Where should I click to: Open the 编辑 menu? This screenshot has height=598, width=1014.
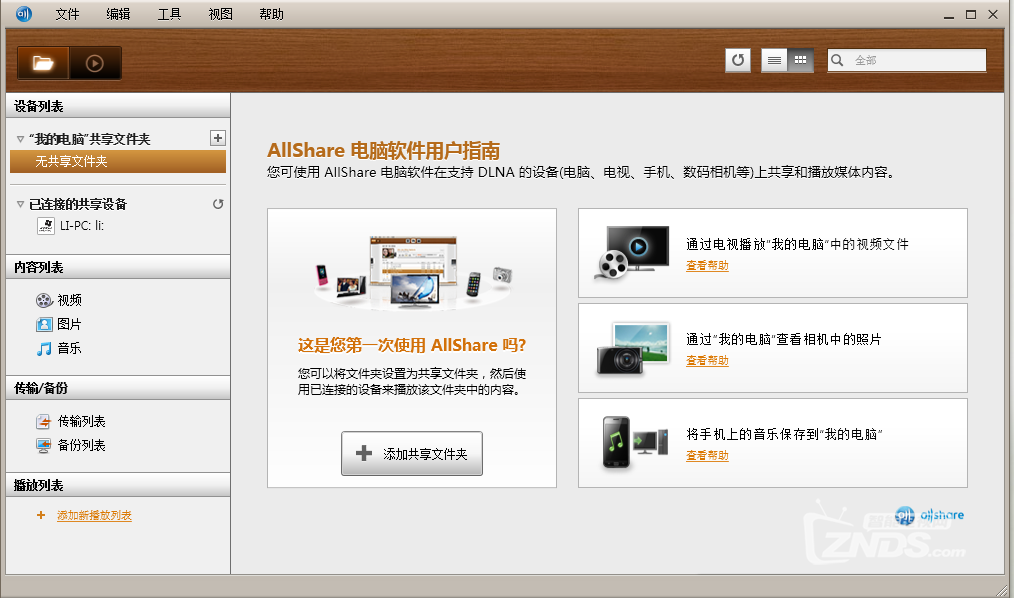point(118,14)
